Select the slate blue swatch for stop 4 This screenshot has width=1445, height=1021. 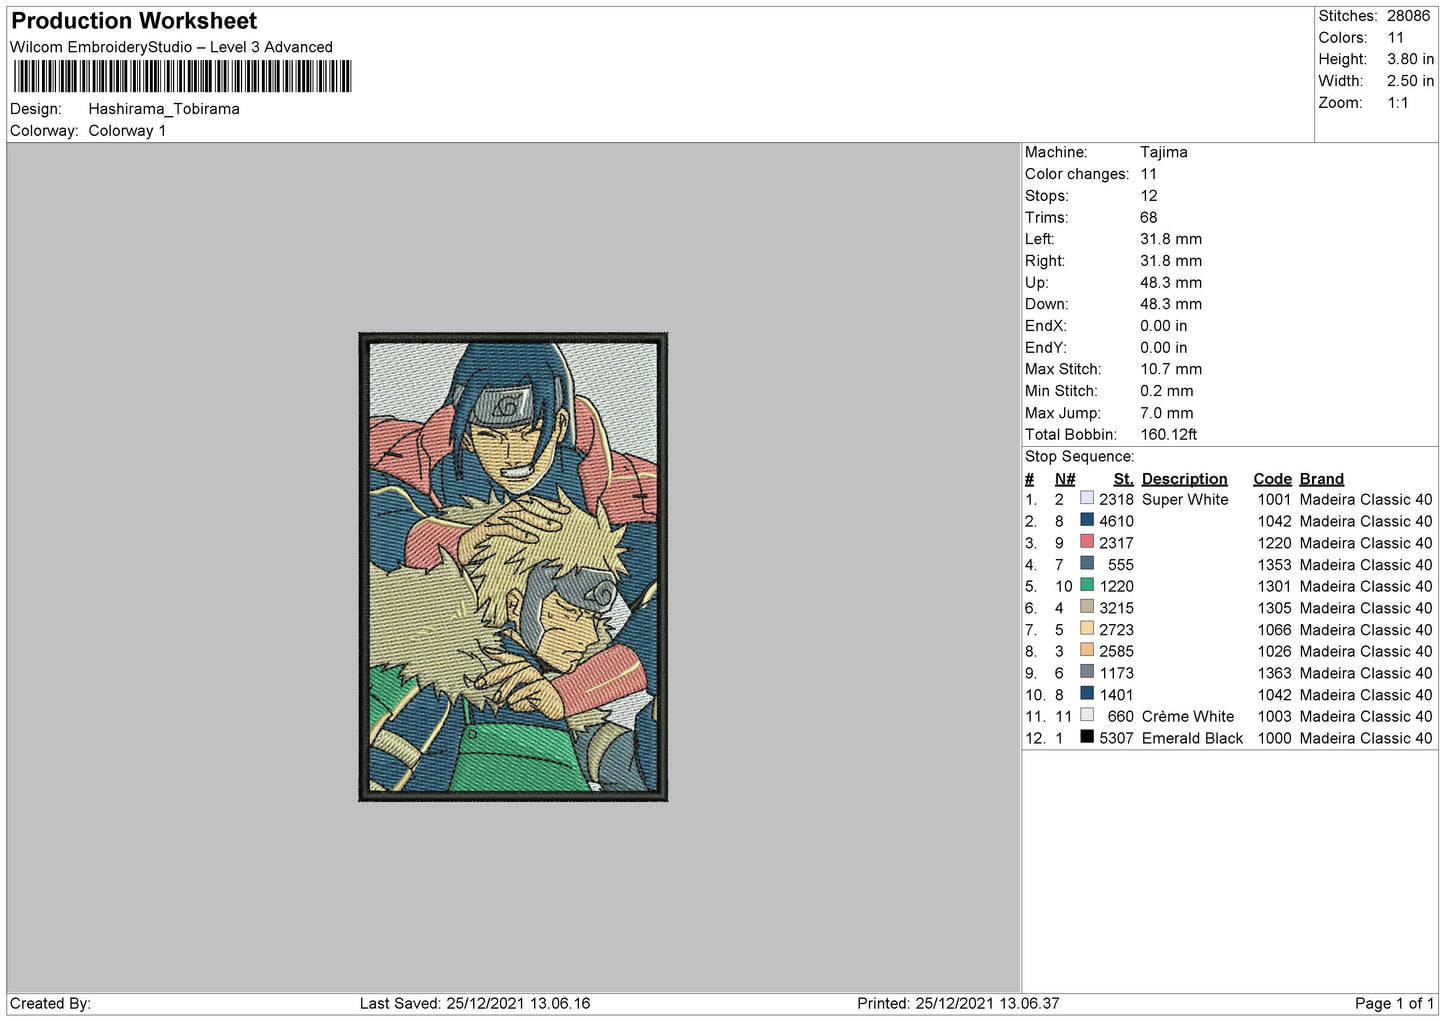(1087, 563)
